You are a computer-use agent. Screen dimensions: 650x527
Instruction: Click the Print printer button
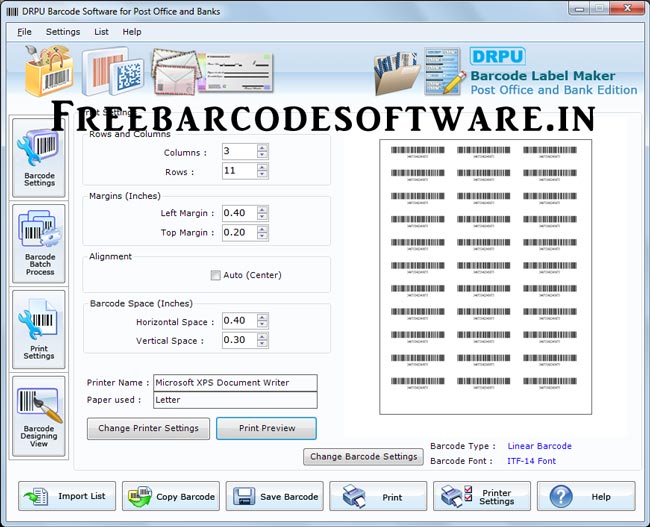coord(378,496)
